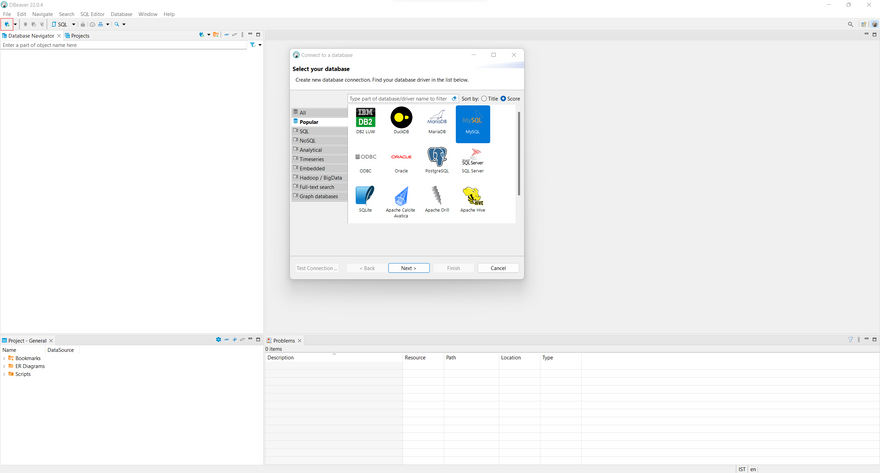Click the DB2 LUW driver icon
The height and width of the screenshot is (473, 880).
[365, 119]
